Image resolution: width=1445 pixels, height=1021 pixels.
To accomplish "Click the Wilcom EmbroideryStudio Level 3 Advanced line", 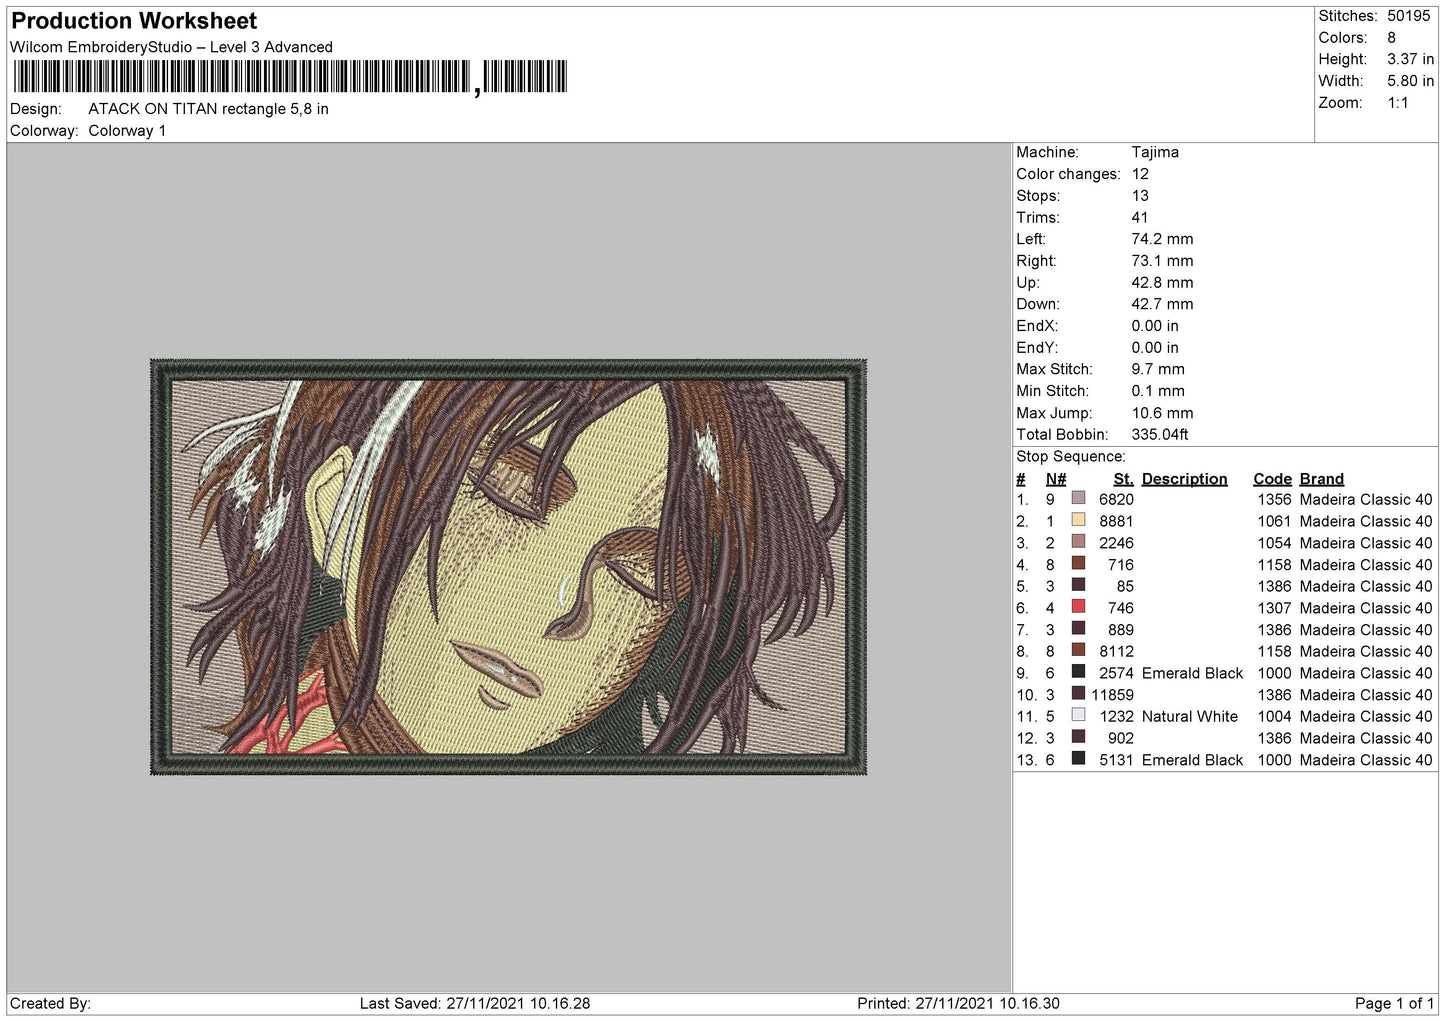I will (171, 47).
